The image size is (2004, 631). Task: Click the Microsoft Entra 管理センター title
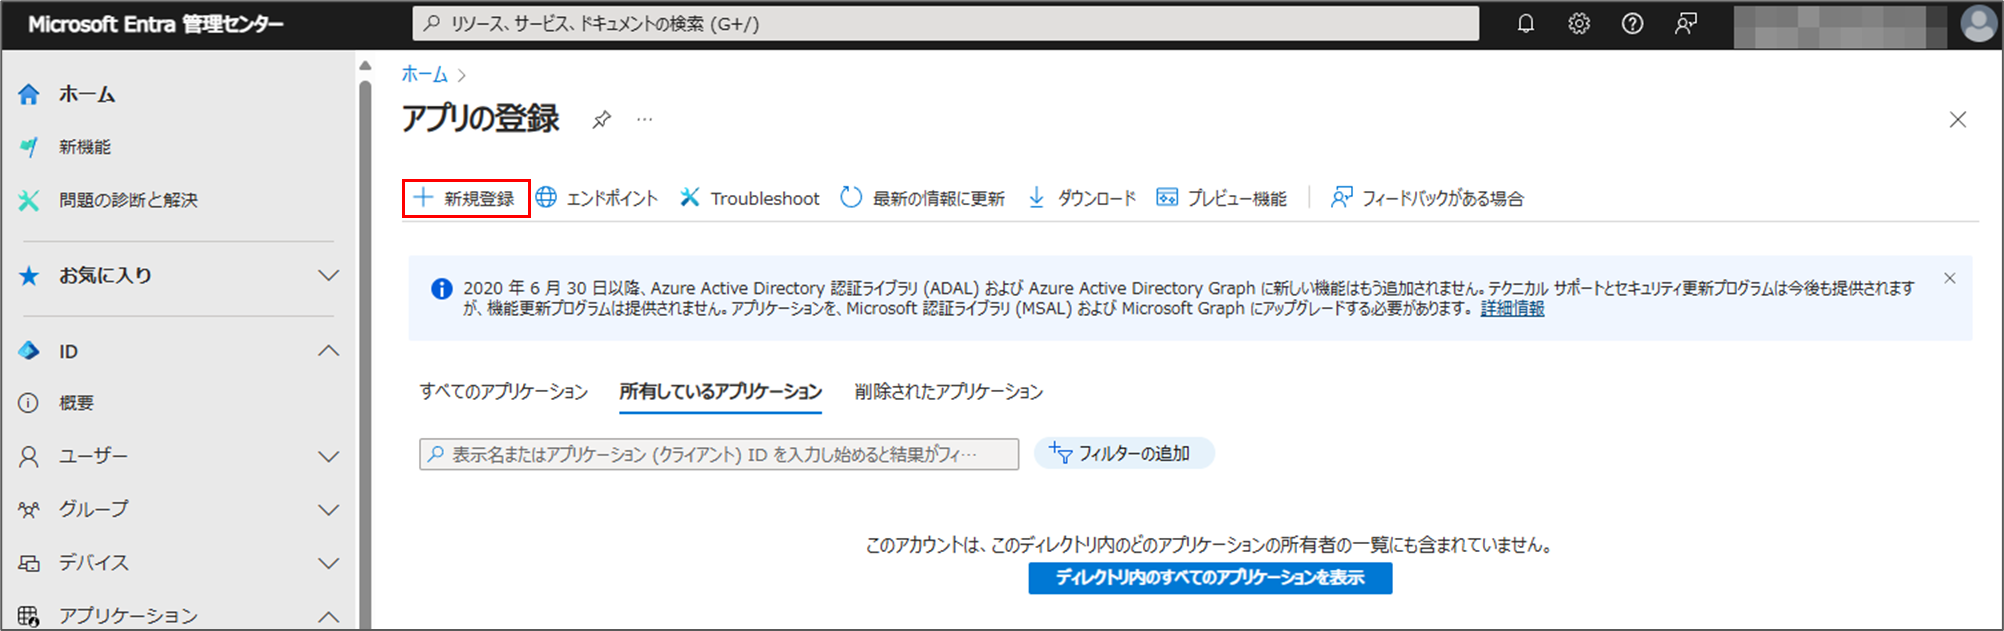pos(156,24)
